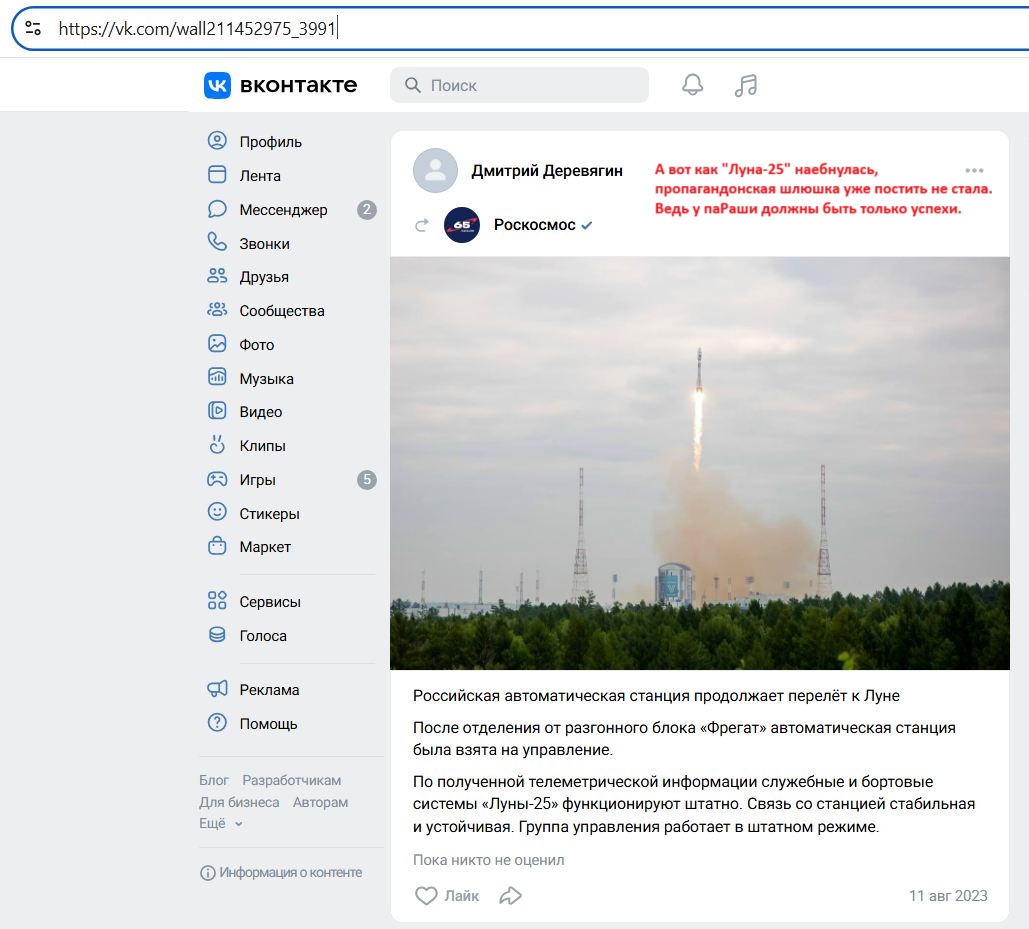This screenshot has width=1029, height=929.
Task: Click the Маркет bag icon
Action: tap(217, 546)
